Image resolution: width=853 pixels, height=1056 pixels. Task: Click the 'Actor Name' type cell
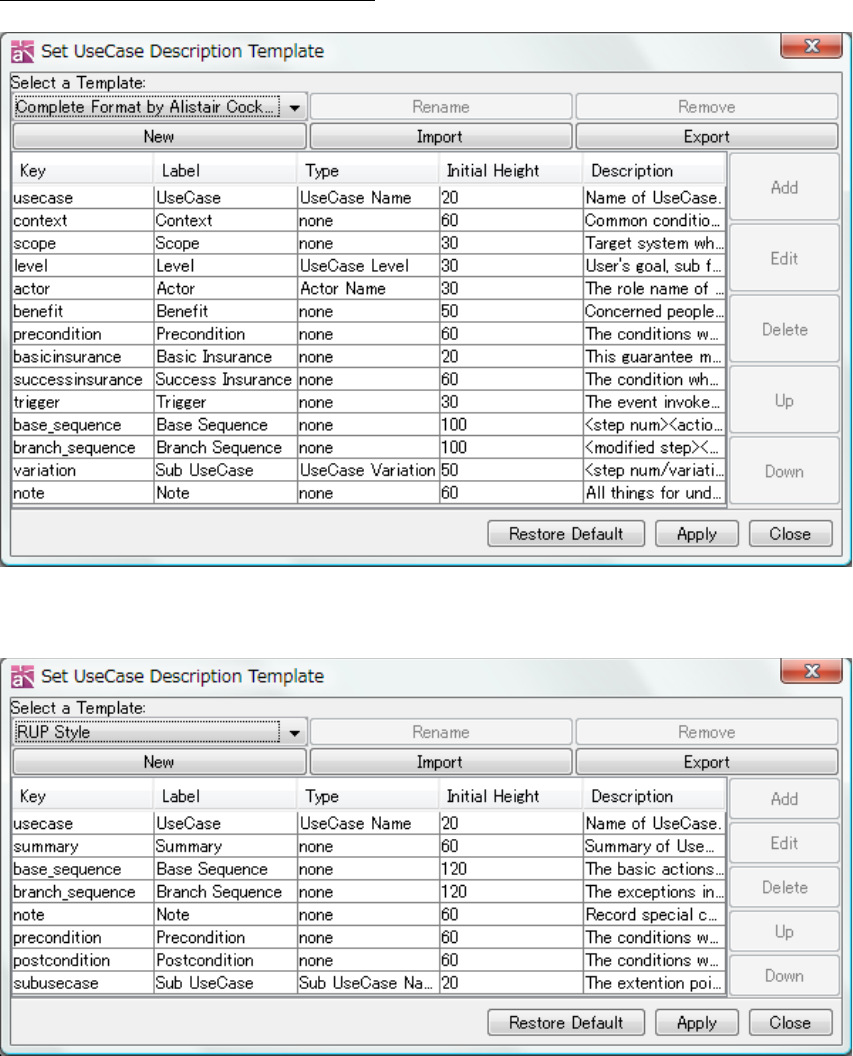368,289
